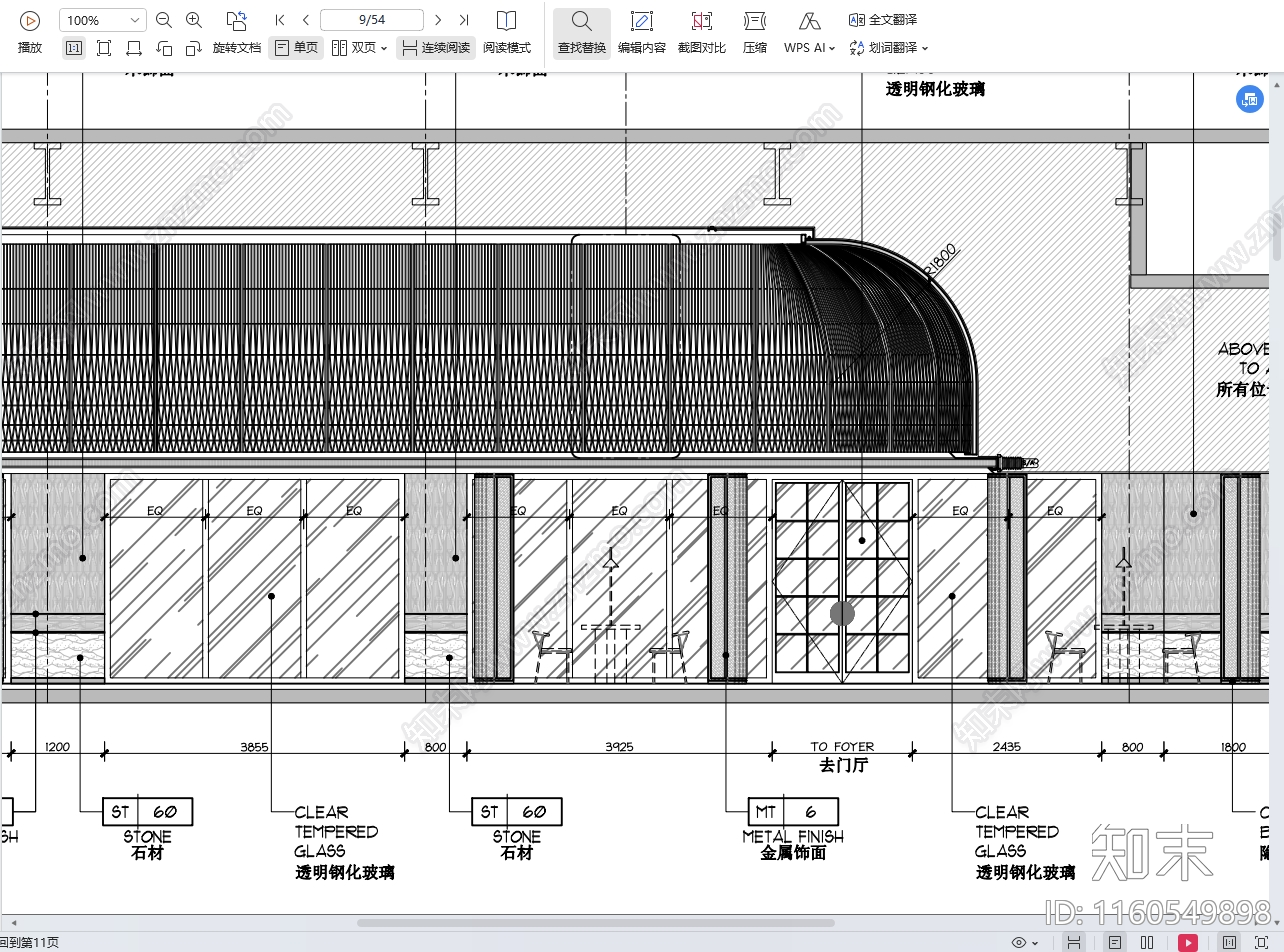Click Full Text Translate (全文翻译)
1284x952 pixels.
point(883,20)
